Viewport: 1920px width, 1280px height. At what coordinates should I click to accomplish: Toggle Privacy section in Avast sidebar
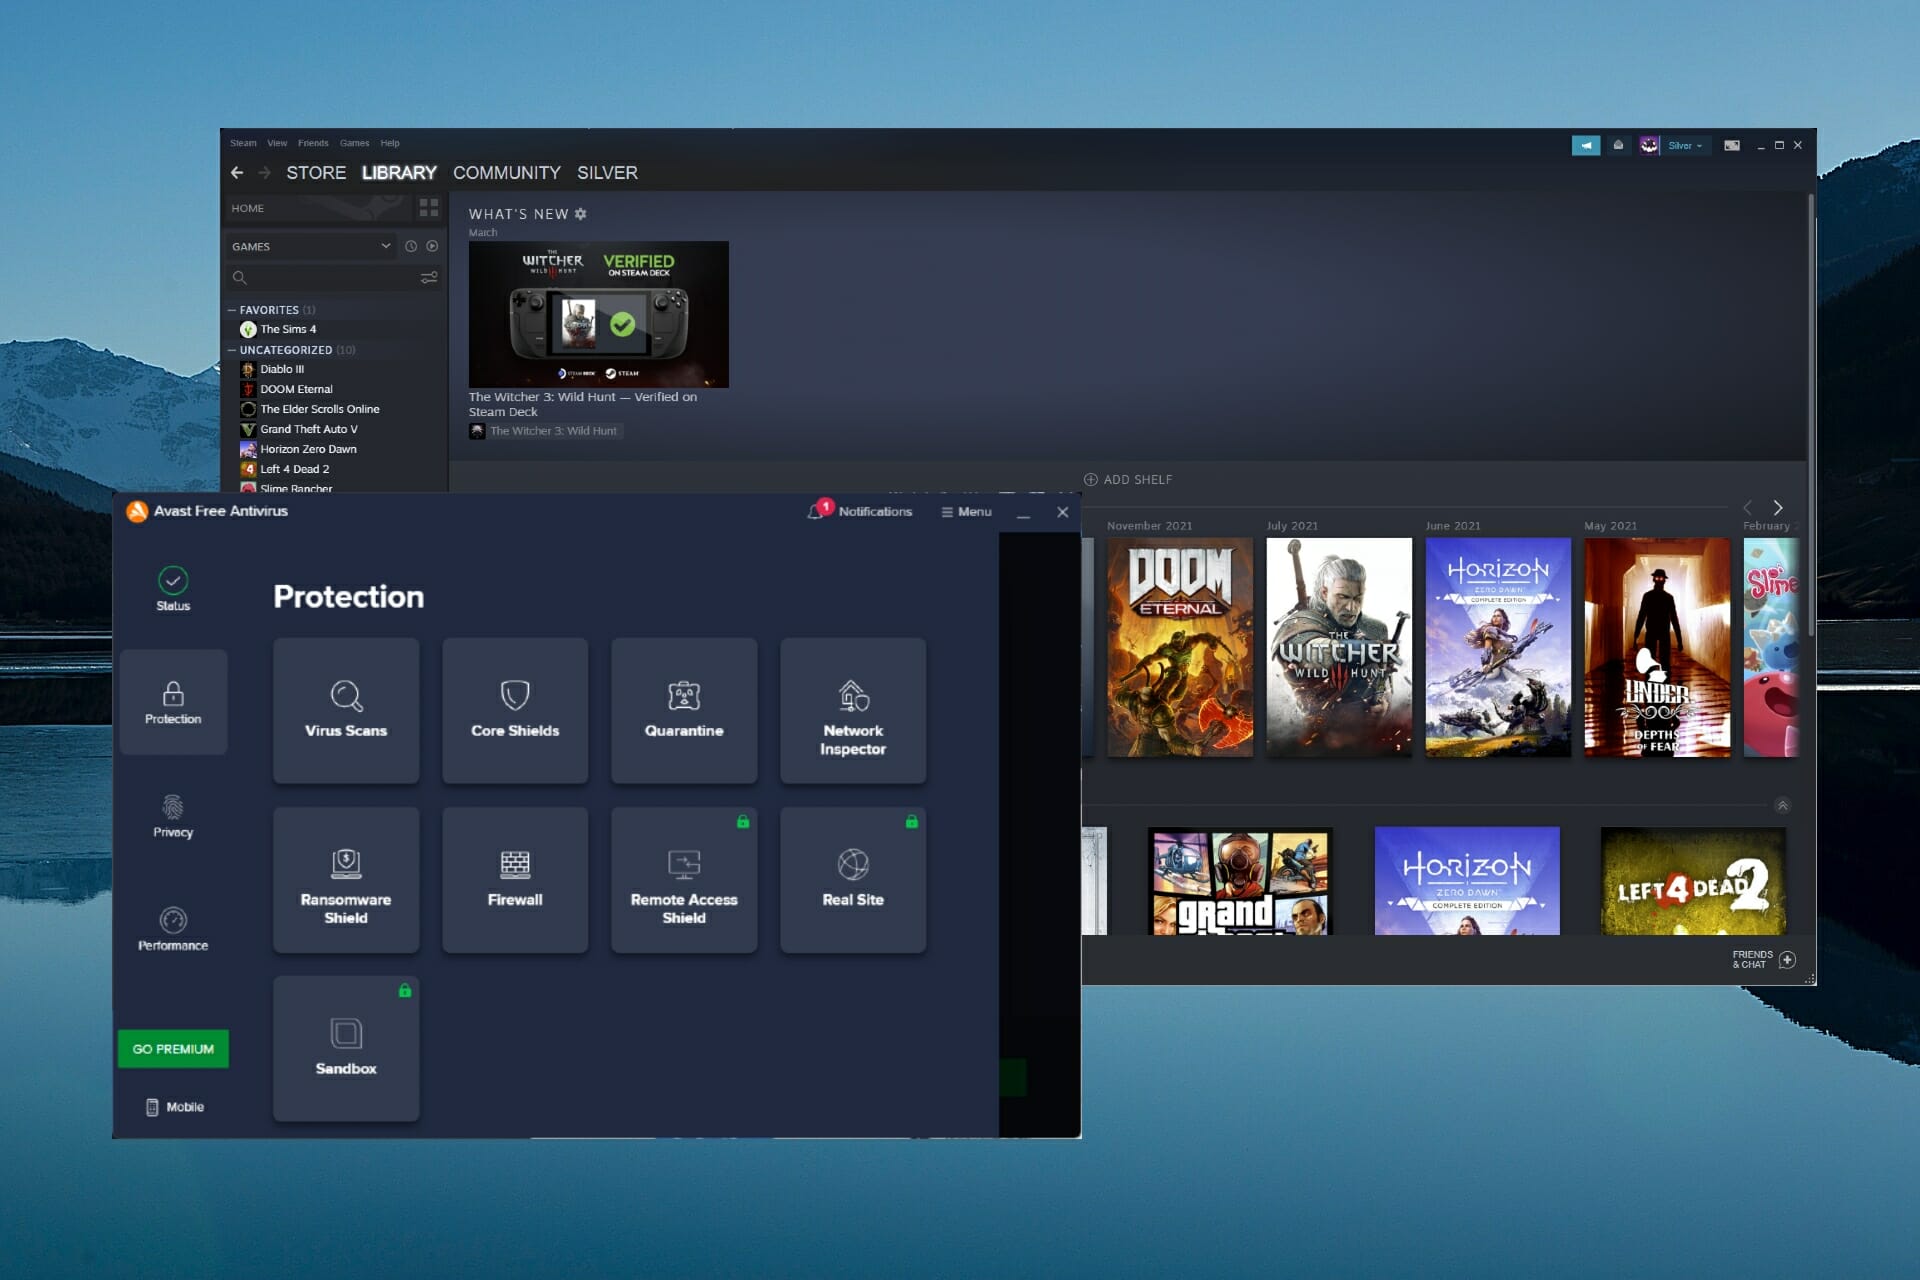pos(171,816)
